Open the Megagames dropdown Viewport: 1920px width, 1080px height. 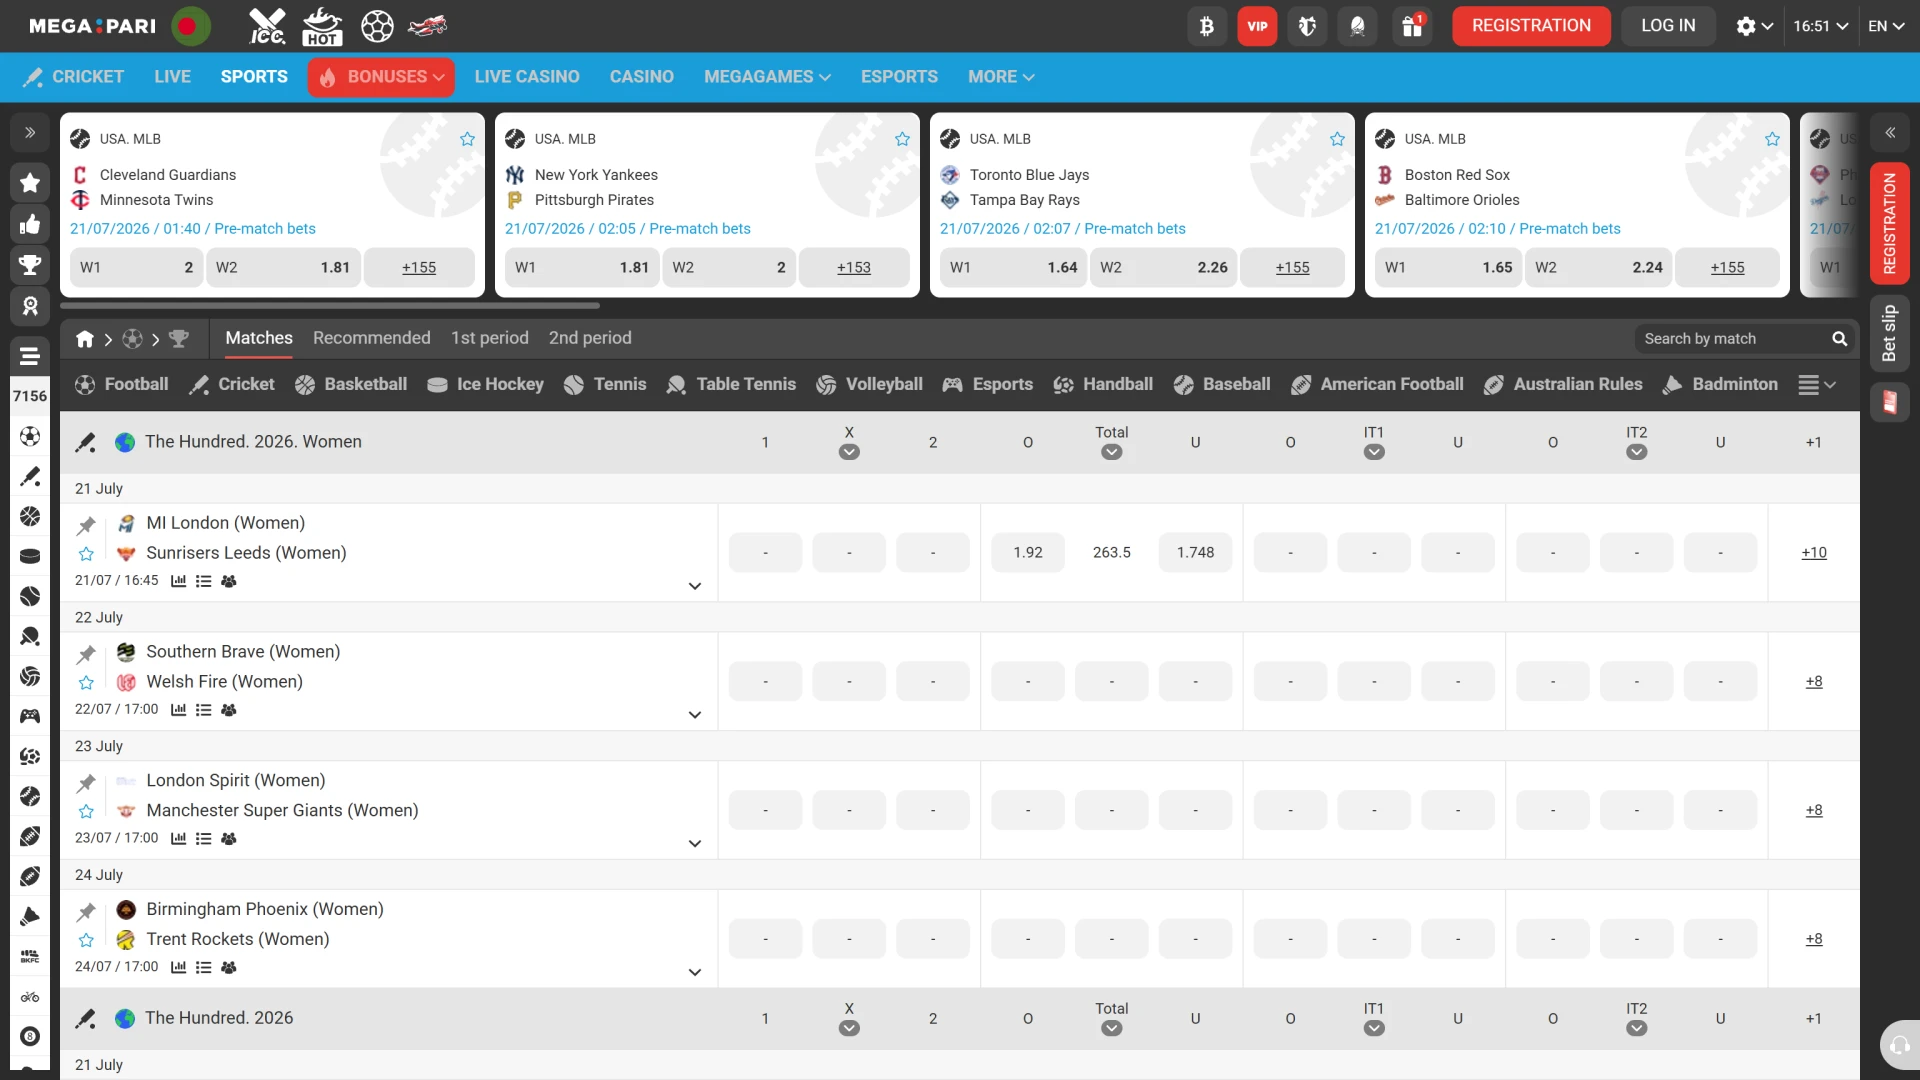[767, 77]
